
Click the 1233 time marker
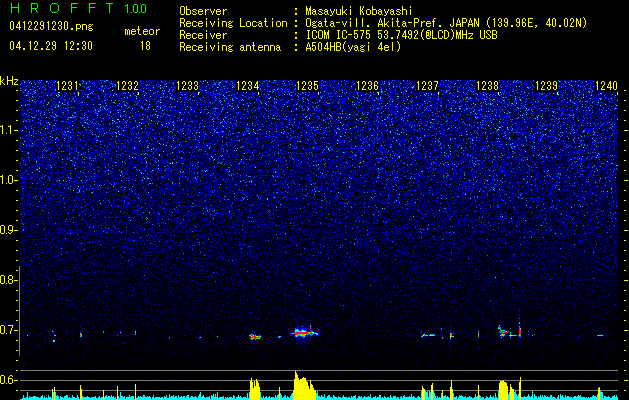(x=187, y=86)
